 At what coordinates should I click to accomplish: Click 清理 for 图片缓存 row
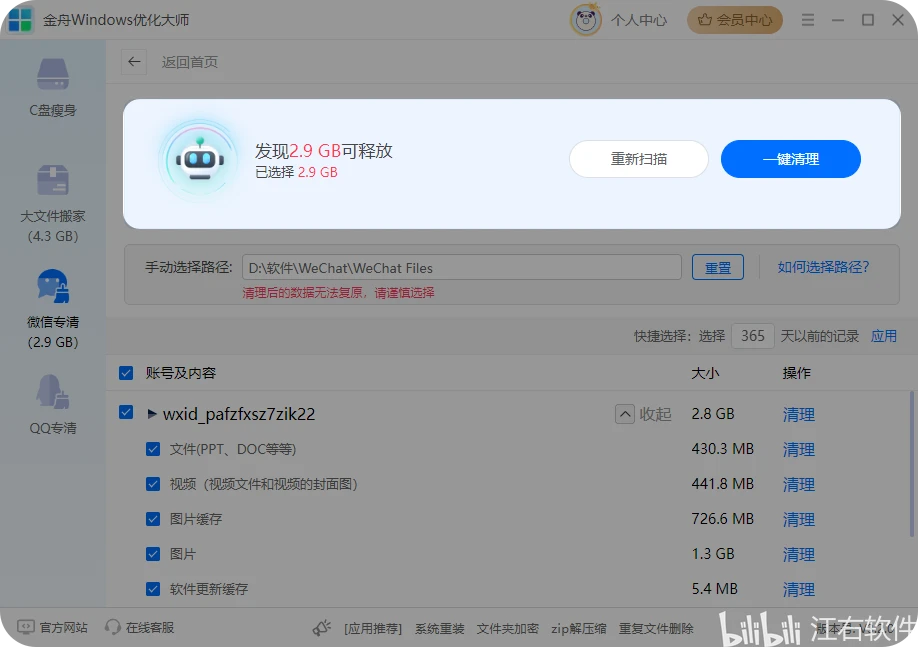pyautogui.click(x=799, y=519)
